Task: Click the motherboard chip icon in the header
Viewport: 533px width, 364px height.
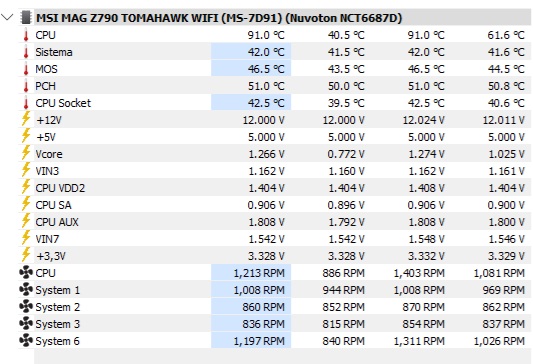Action: tap(26, 18)
